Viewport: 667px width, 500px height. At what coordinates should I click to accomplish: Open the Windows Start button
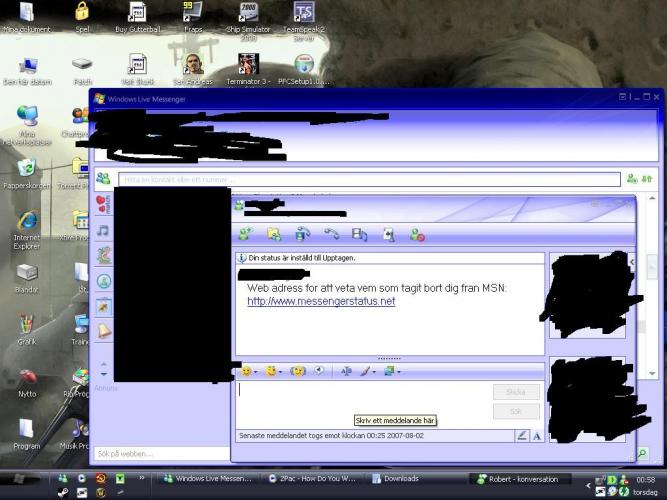[19, 479]
